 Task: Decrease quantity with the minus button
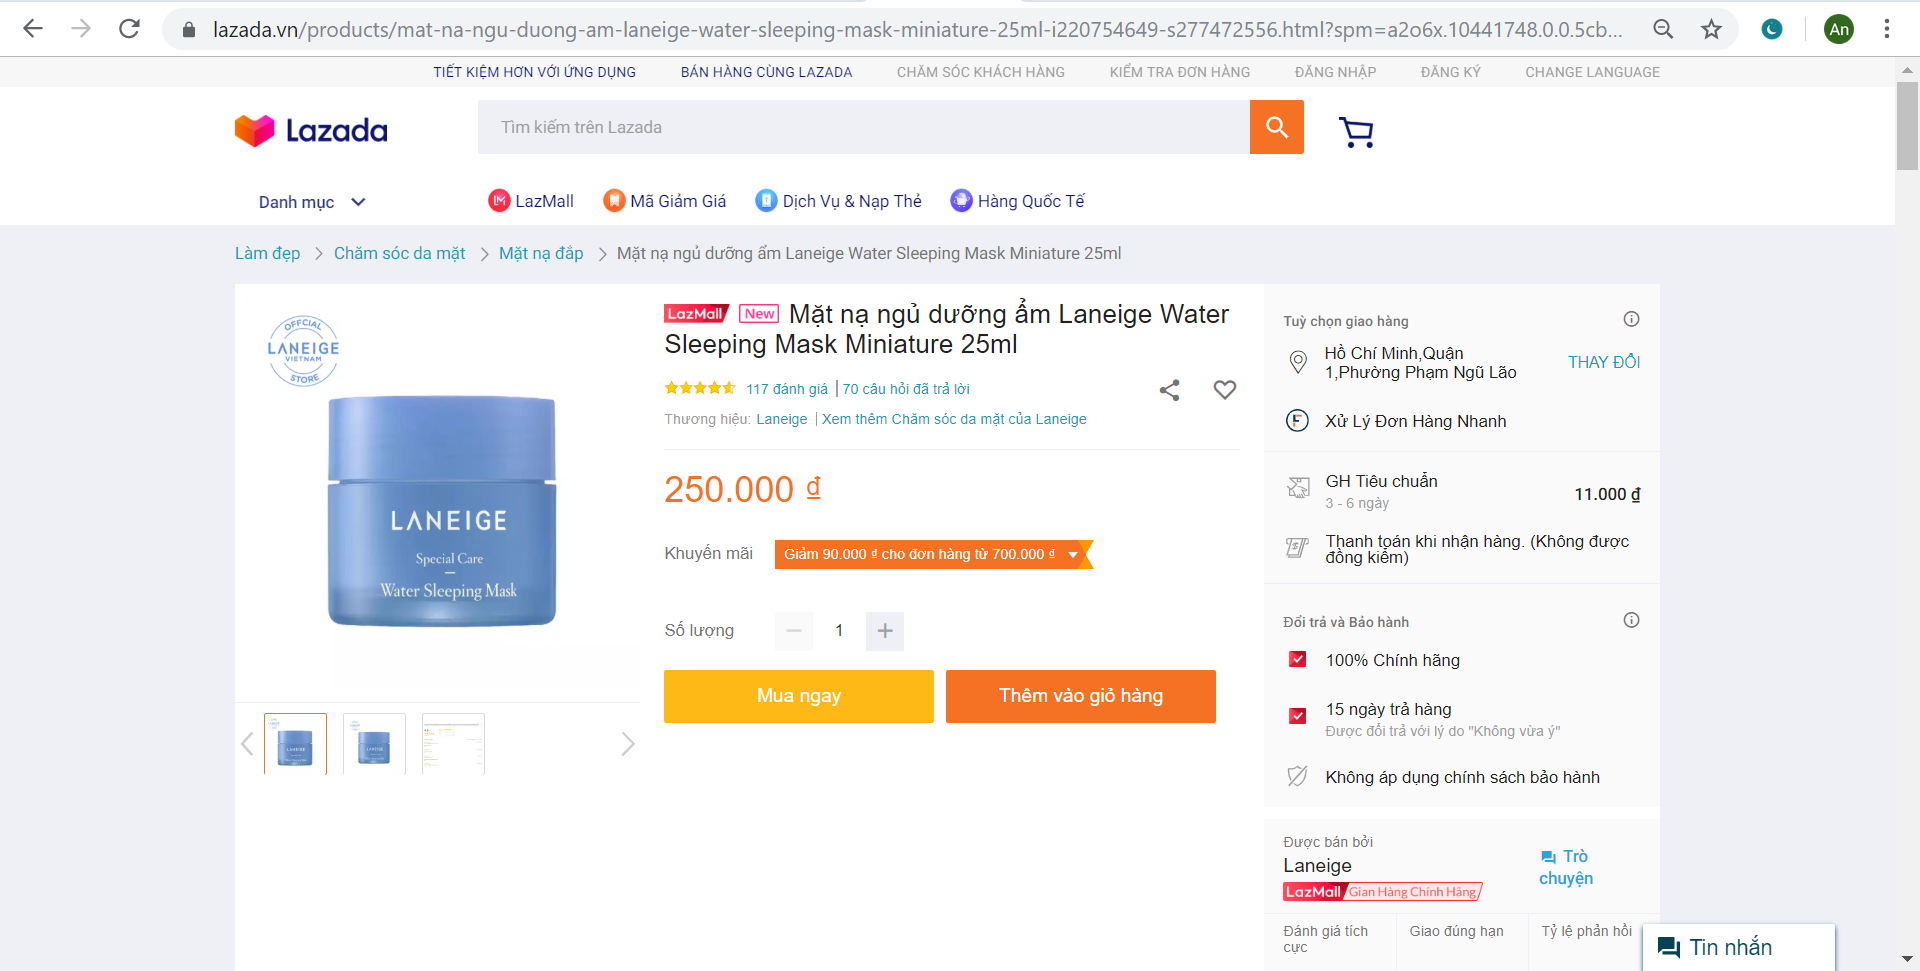(x=794, y=631)
